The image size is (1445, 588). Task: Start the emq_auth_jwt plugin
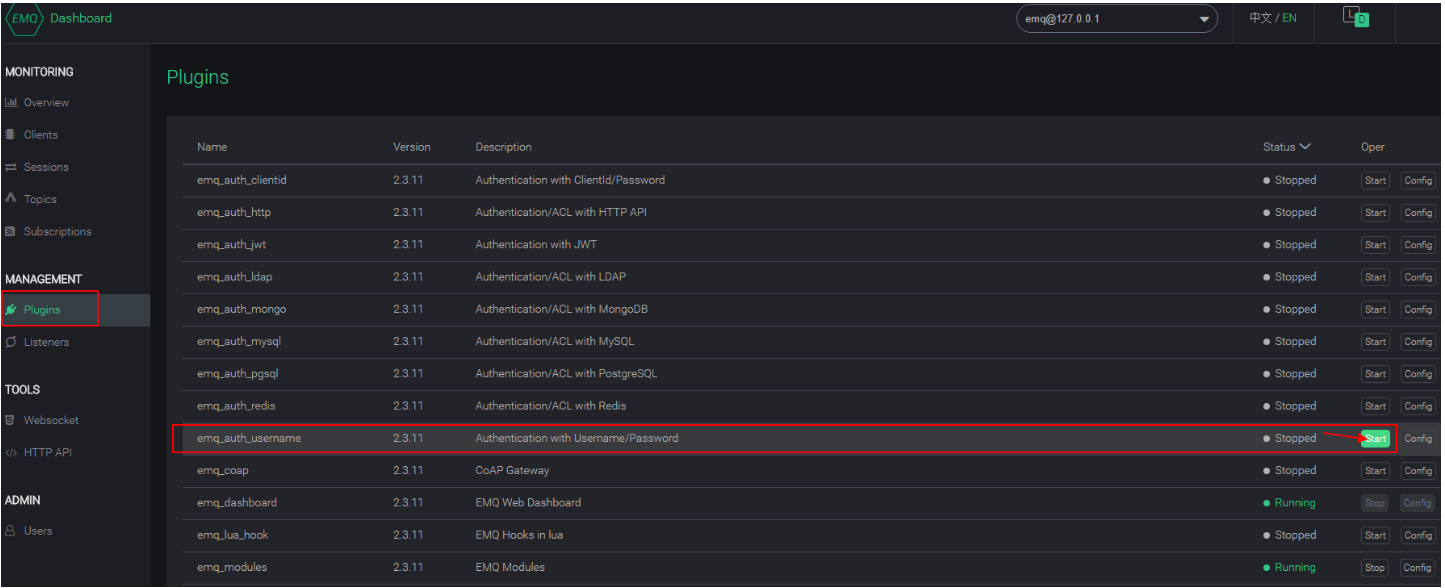click(1375, 245)
